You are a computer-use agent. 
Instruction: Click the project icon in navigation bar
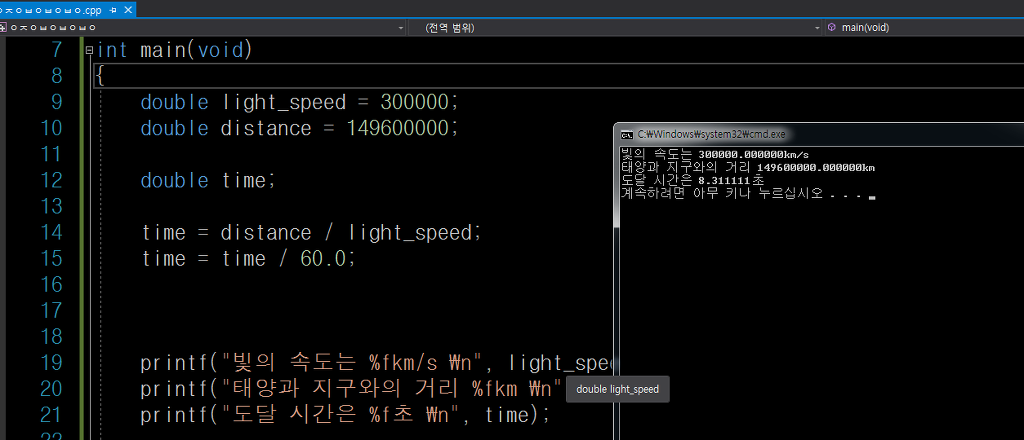coord(3,27)
